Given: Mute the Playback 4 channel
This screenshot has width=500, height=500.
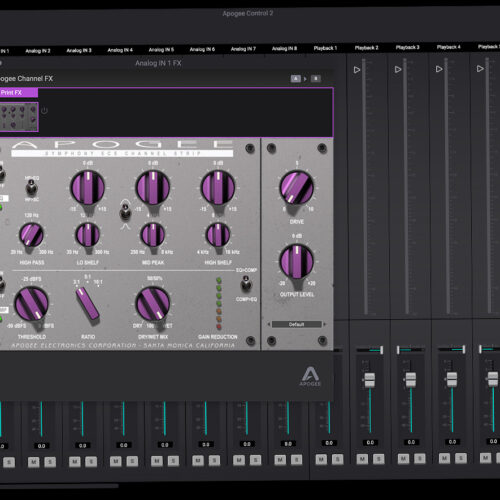Looking at the screenshot, I should [444, 459].
